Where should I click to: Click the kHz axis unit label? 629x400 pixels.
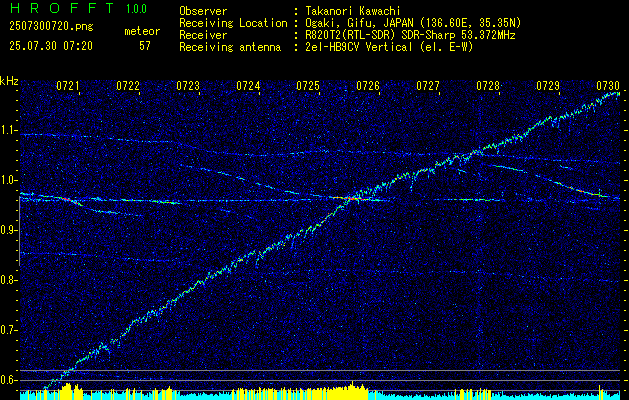tap(9, 81)
